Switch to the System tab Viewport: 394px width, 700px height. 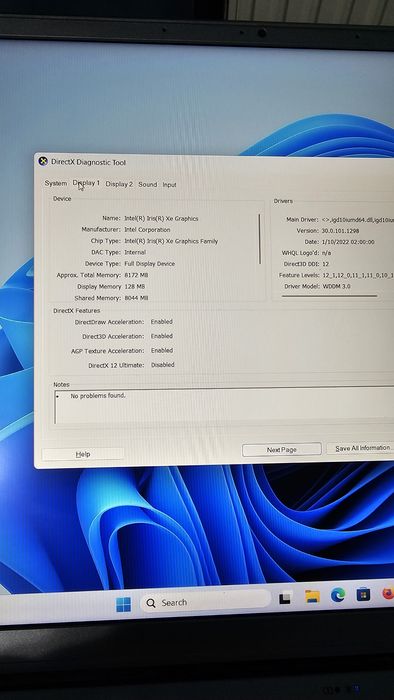[56, 183]
